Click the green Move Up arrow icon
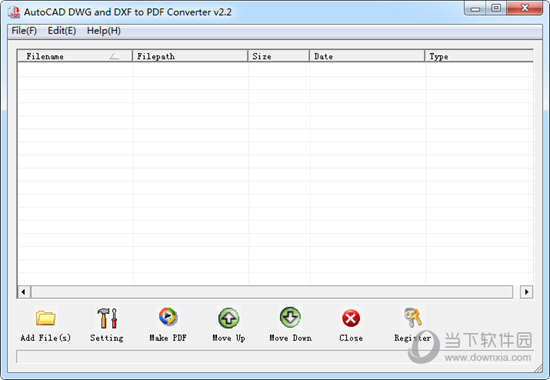 [x=229, y=318]
